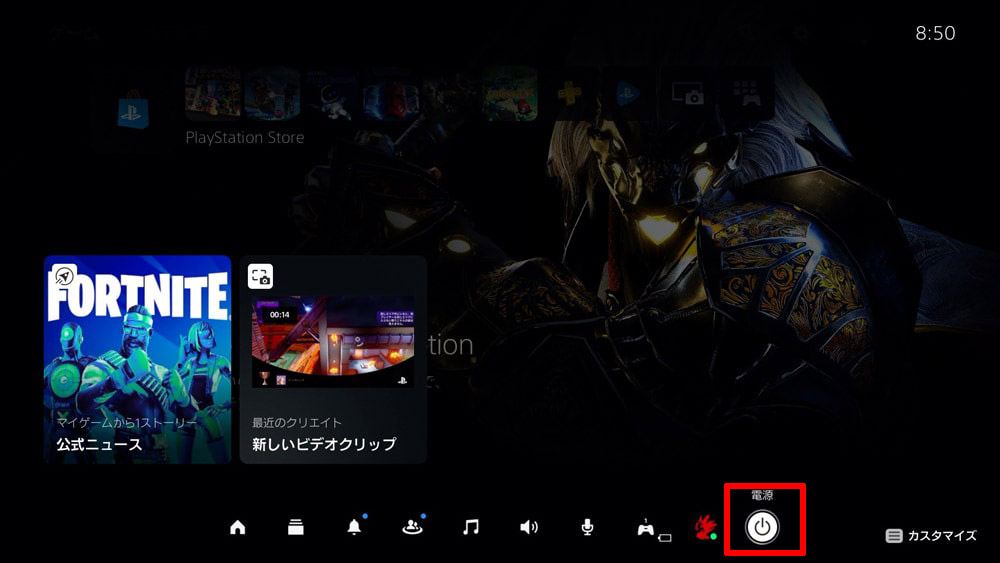Open the red profile avatar icon
The image size is (1000, 563).
[705, 527]
